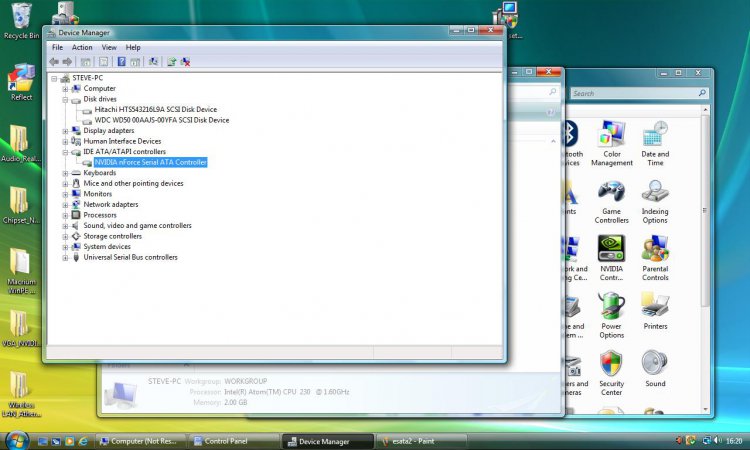This screenshot has width=750, height=450.
Task: Click the volume speaker icon in system tray
Action: pyautogui.click(x=718, y=440)
